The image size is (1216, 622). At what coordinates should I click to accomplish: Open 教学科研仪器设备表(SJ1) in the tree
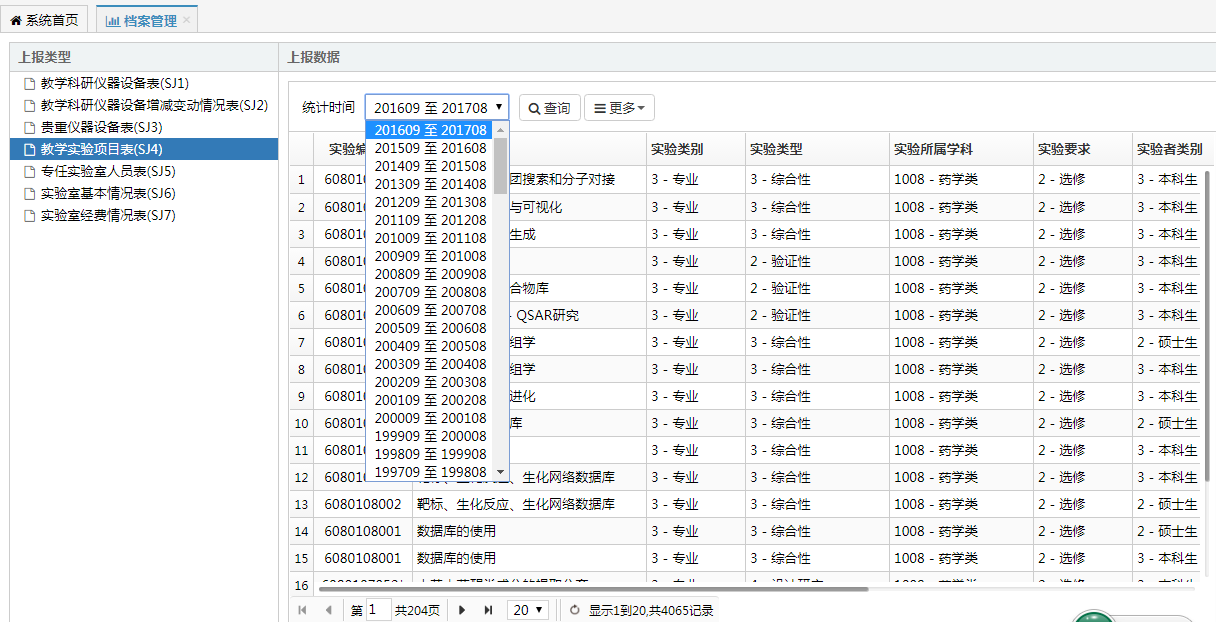coord(114,83)
